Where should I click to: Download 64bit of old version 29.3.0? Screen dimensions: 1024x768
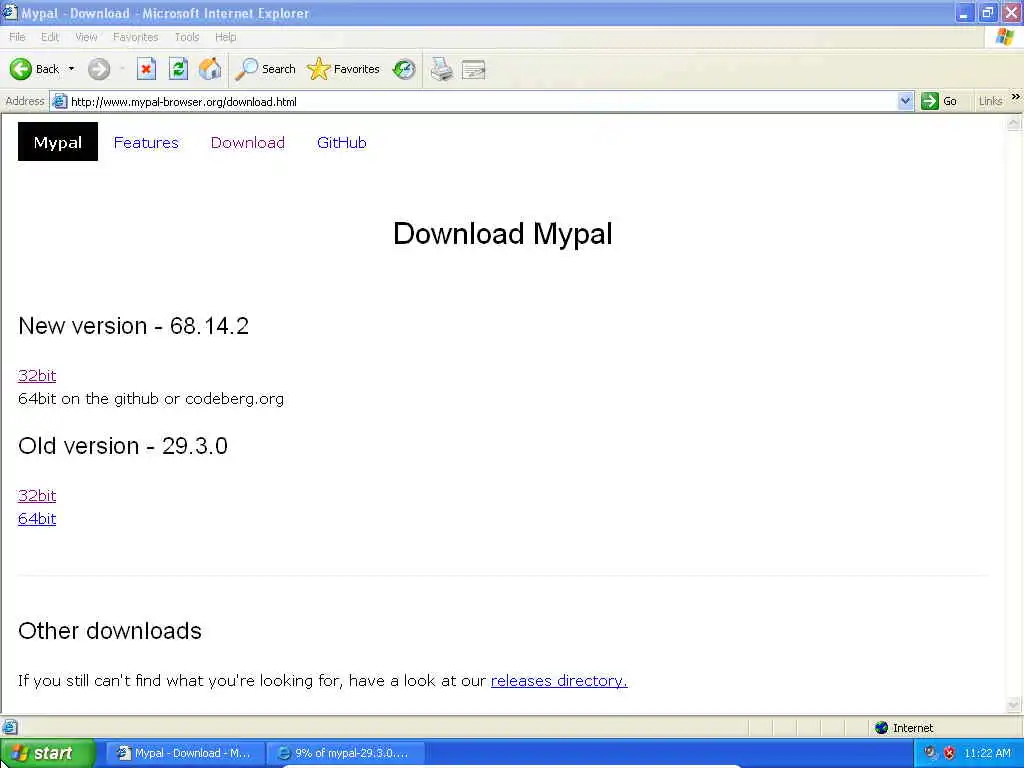37,519
